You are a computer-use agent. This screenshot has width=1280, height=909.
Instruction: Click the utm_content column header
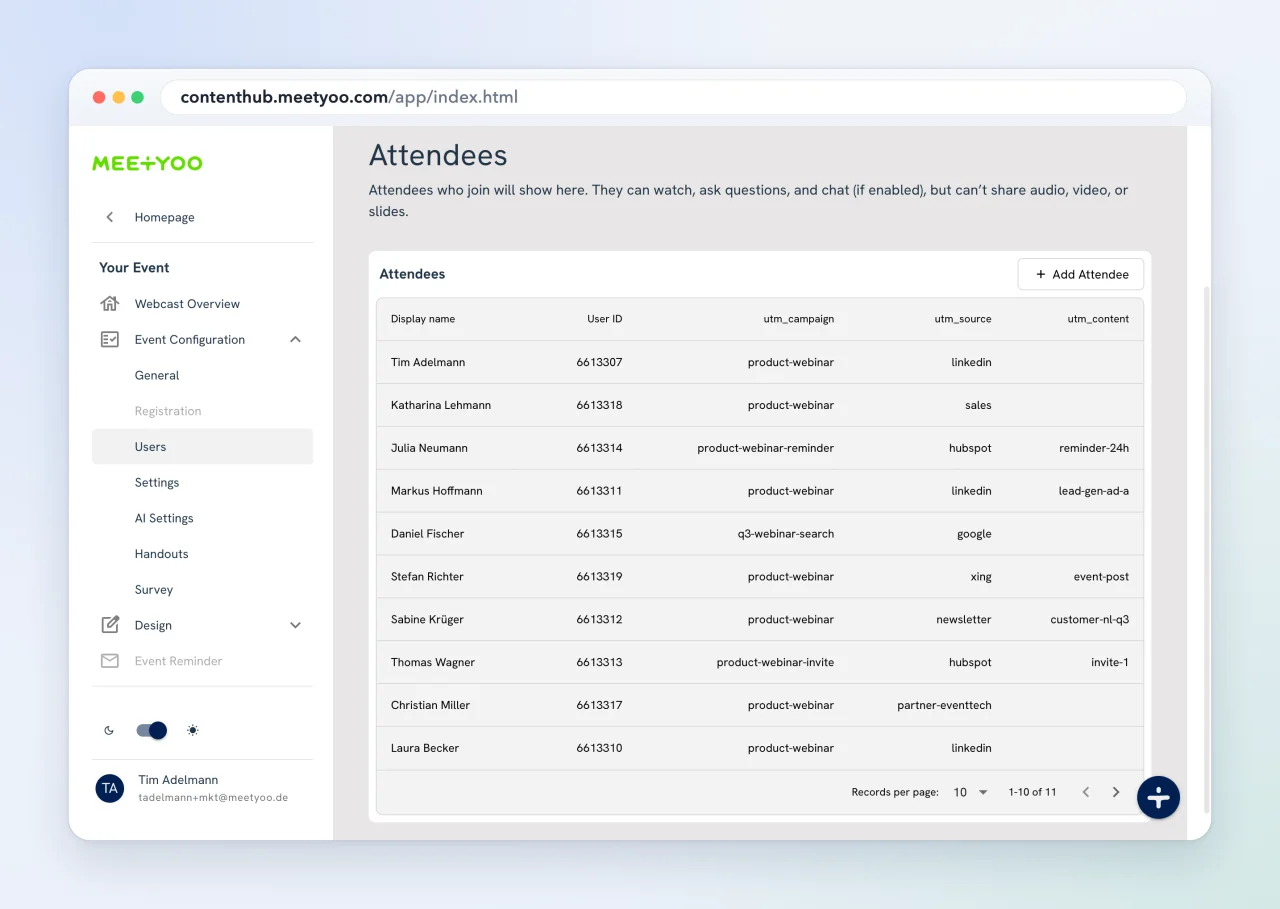point(1098,319)
